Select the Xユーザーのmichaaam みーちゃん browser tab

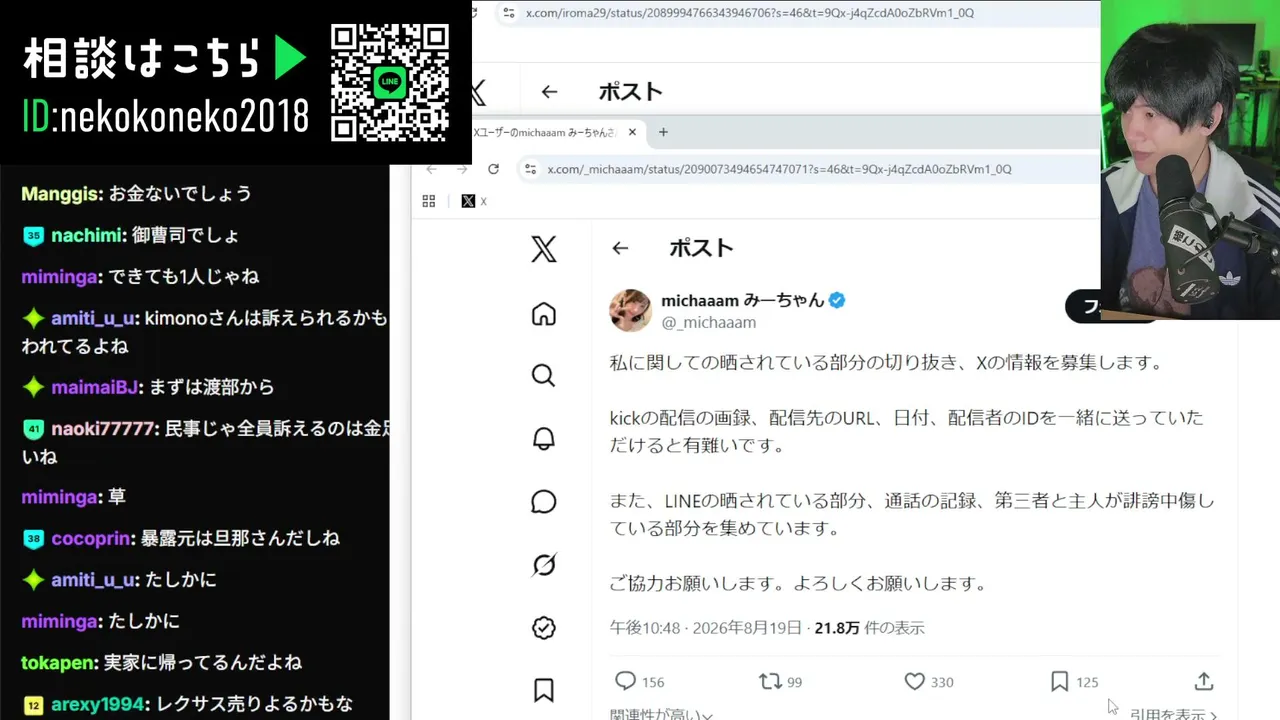[545, 132]
